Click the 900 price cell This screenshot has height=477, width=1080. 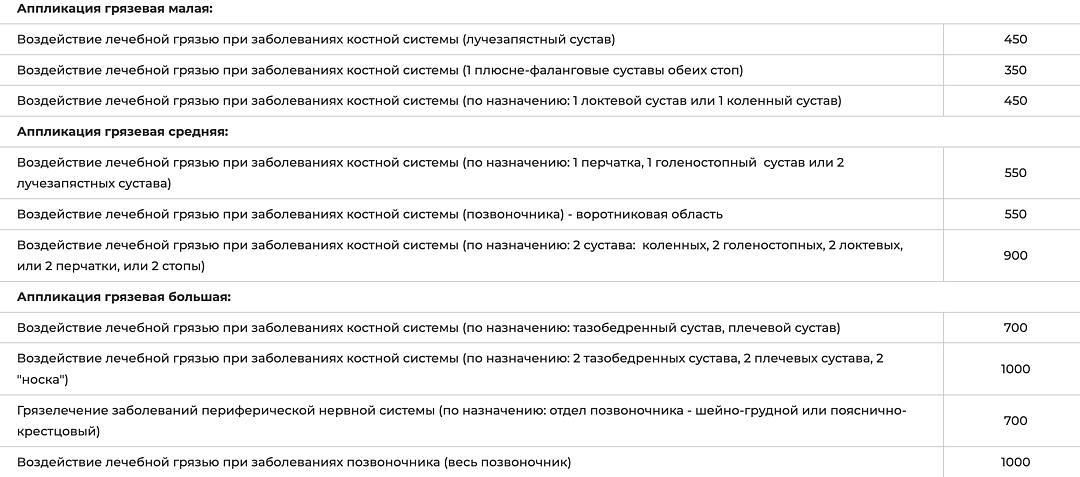coord(1015,255)
